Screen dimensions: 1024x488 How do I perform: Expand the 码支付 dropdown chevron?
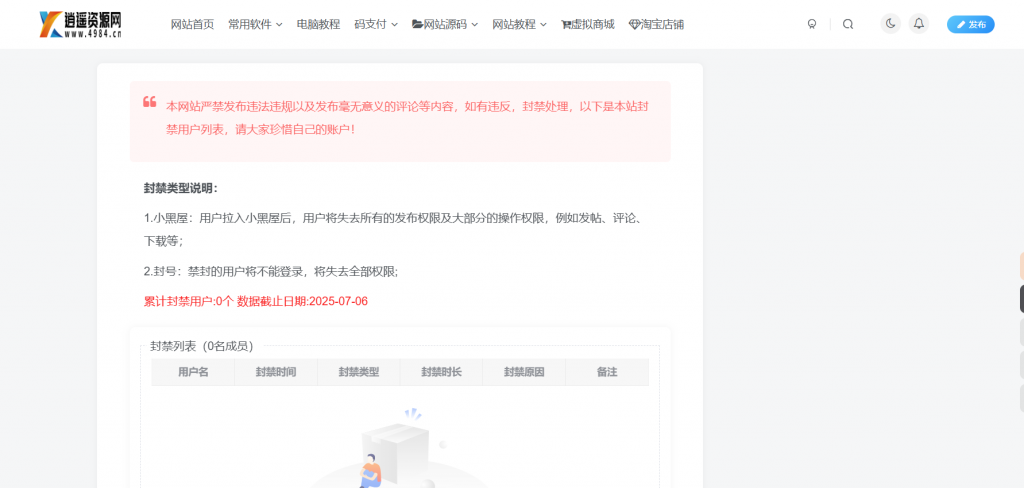point(394,25)
